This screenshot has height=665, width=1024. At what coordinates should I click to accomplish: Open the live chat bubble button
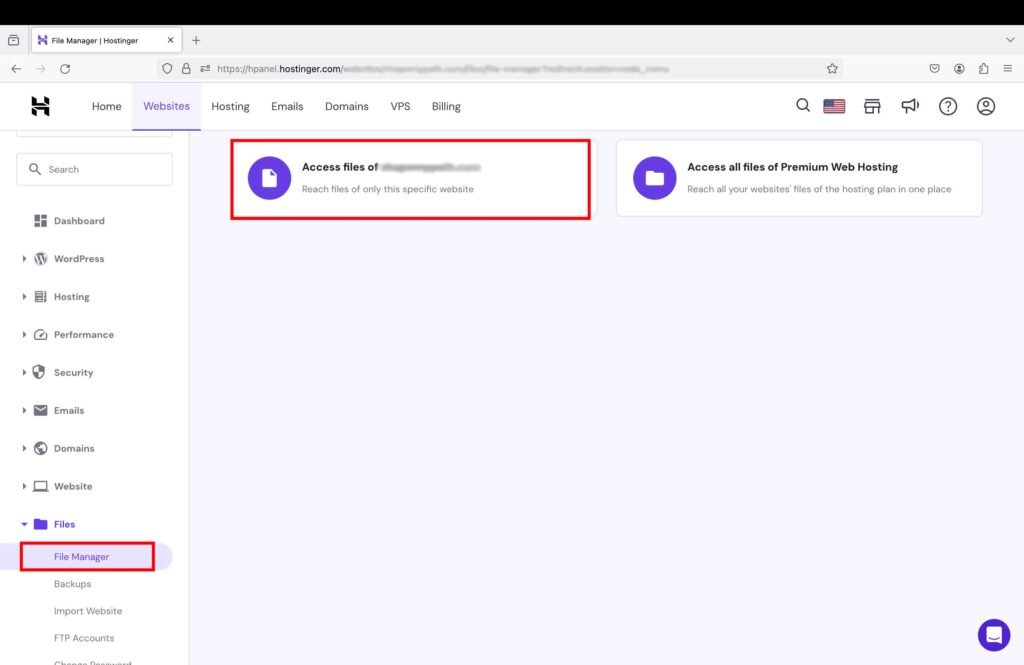tap(993, 635)
